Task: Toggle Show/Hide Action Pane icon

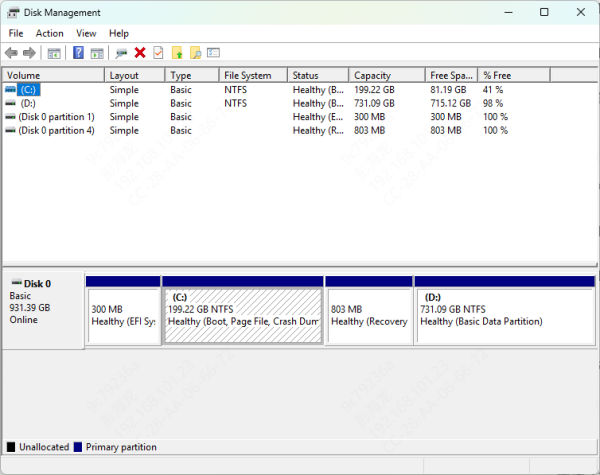Action: [97, 53]
